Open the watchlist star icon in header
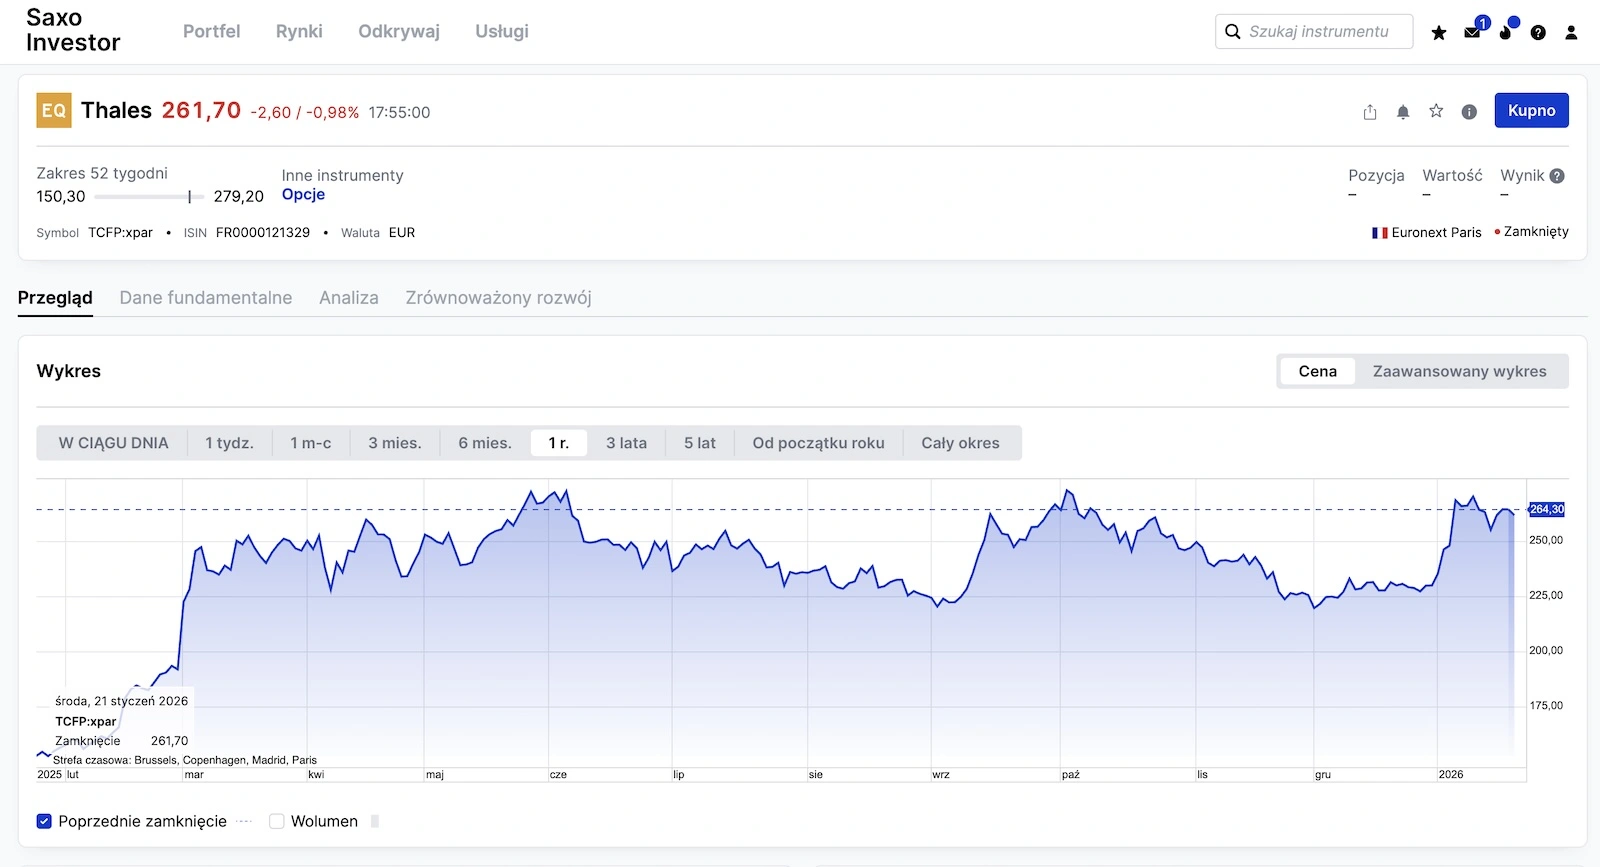Viewport: 1600px width, 867px height. pyautogui.click(x=1439, y=33)
